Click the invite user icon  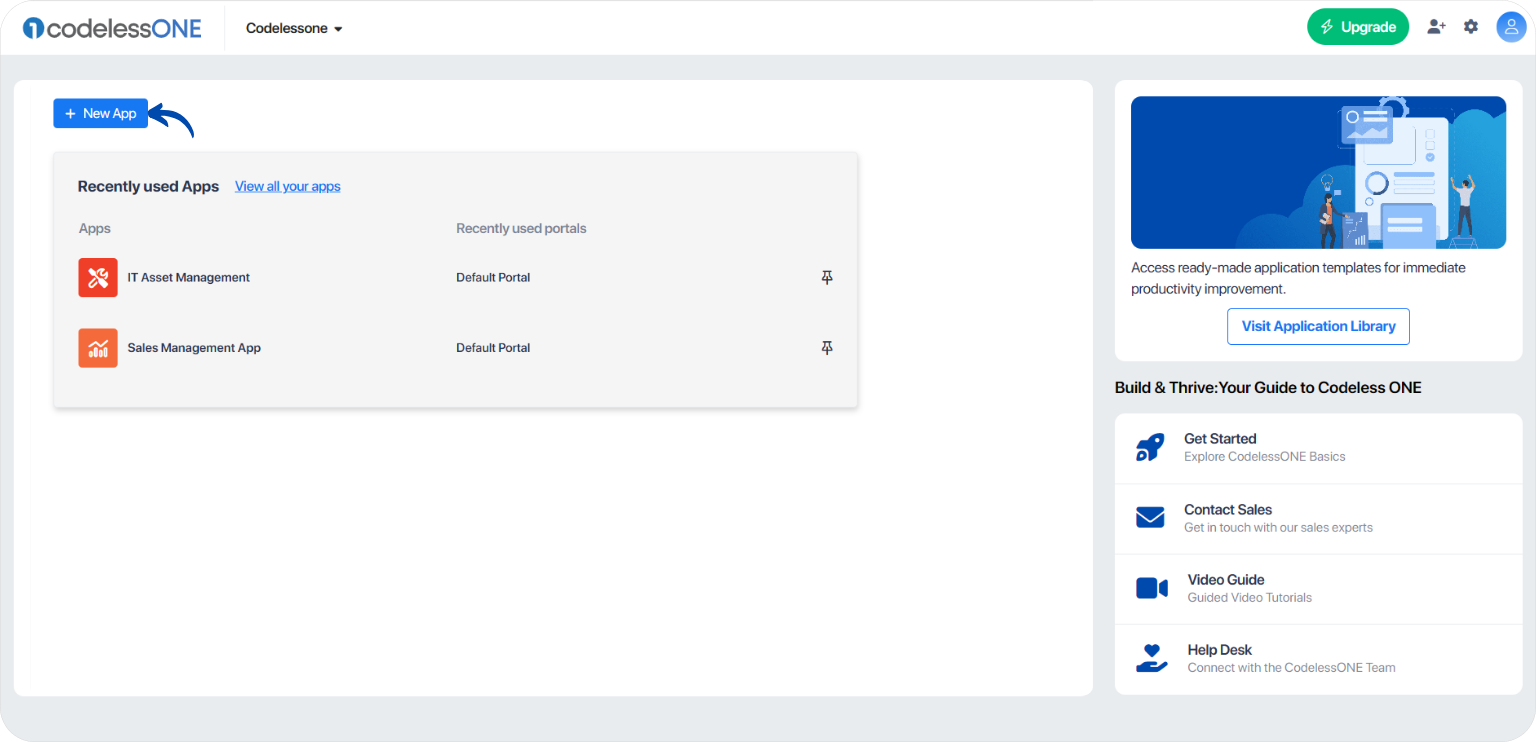click(x=1436, y=27)
